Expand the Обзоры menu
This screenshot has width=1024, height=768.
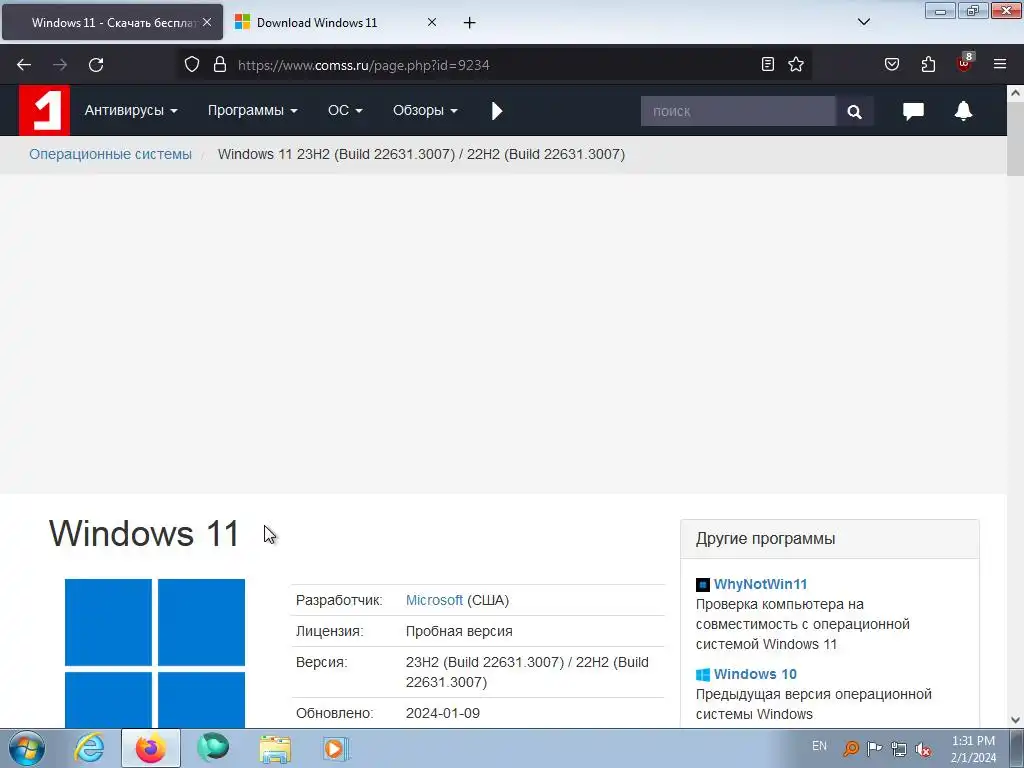[x=425, y=110]
